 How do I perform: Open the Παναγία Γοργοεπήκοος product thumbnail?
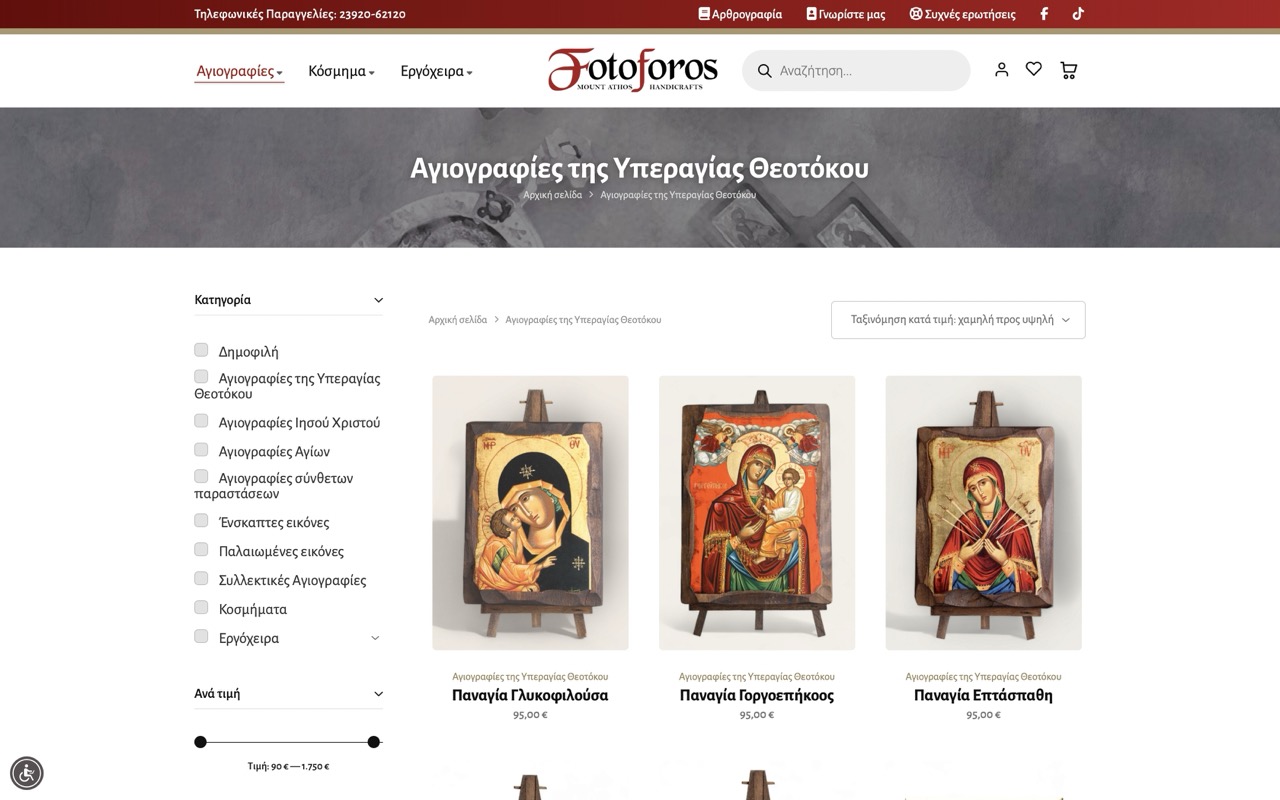757,513
